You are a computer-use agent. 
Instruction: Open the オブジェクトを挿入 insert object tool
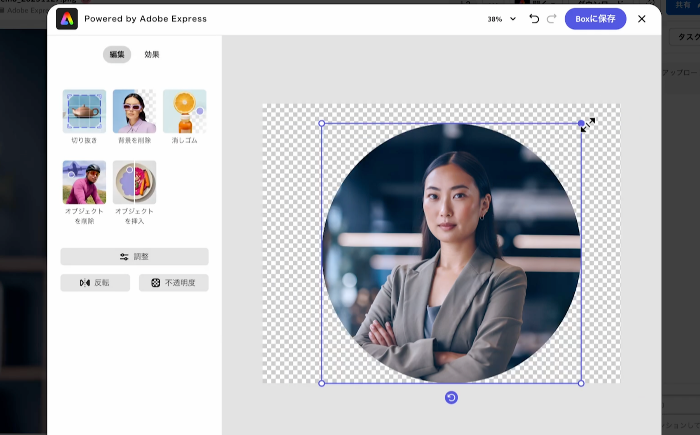click(134, 182)
